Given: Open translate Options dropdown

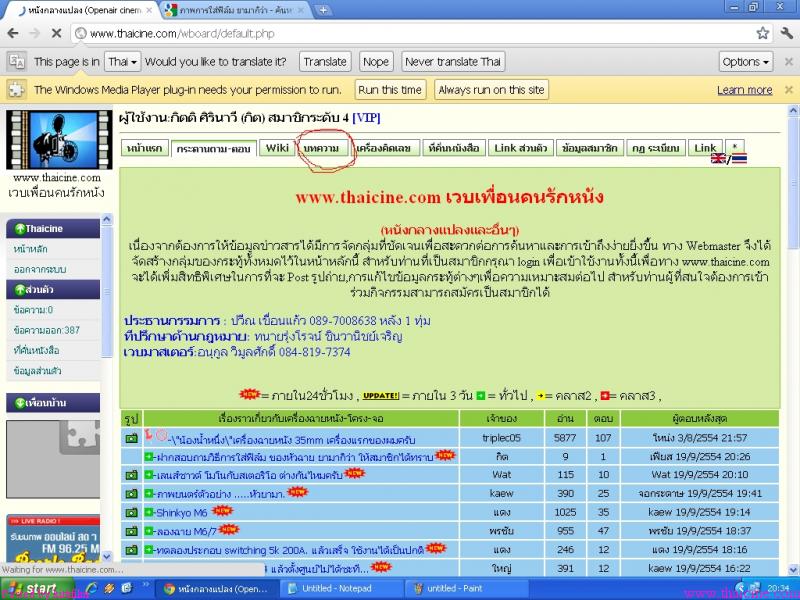Looking at the screenshot, I should pos(745,62).
